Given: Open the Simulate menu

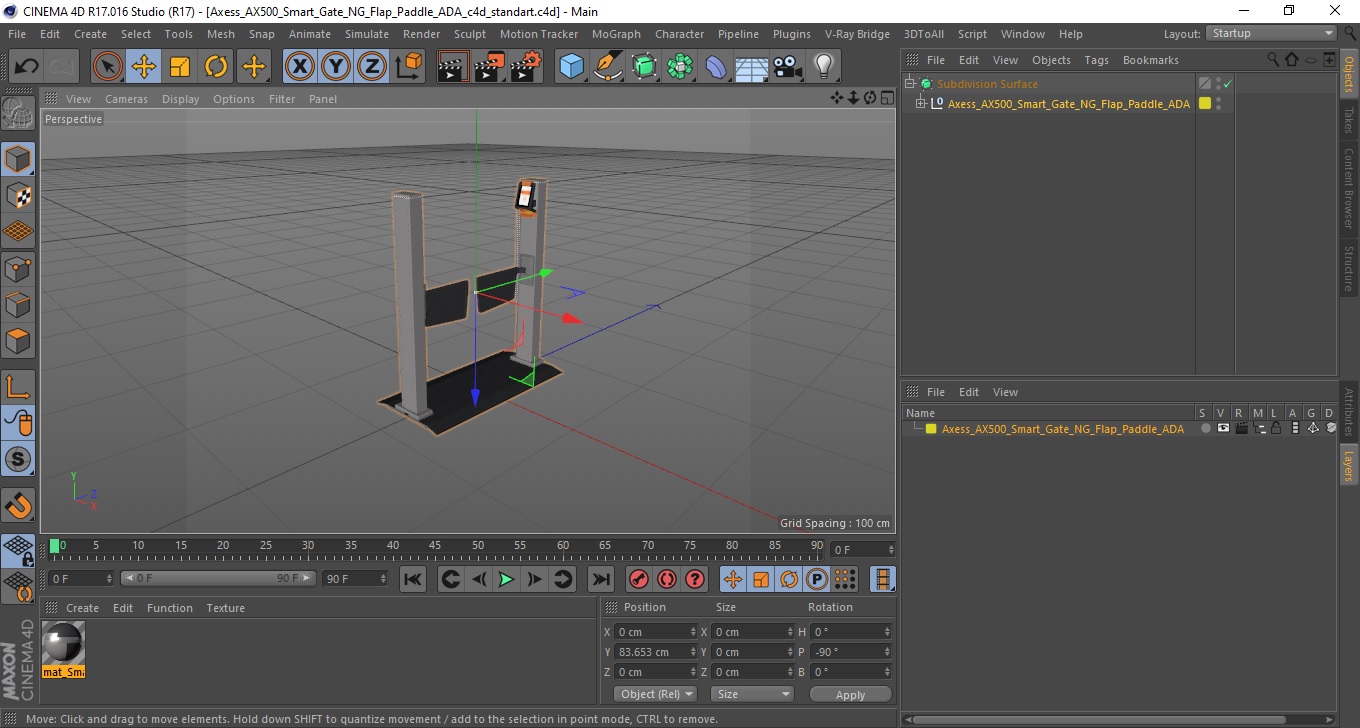Looking at the screenshot, I should coord(367,34).
